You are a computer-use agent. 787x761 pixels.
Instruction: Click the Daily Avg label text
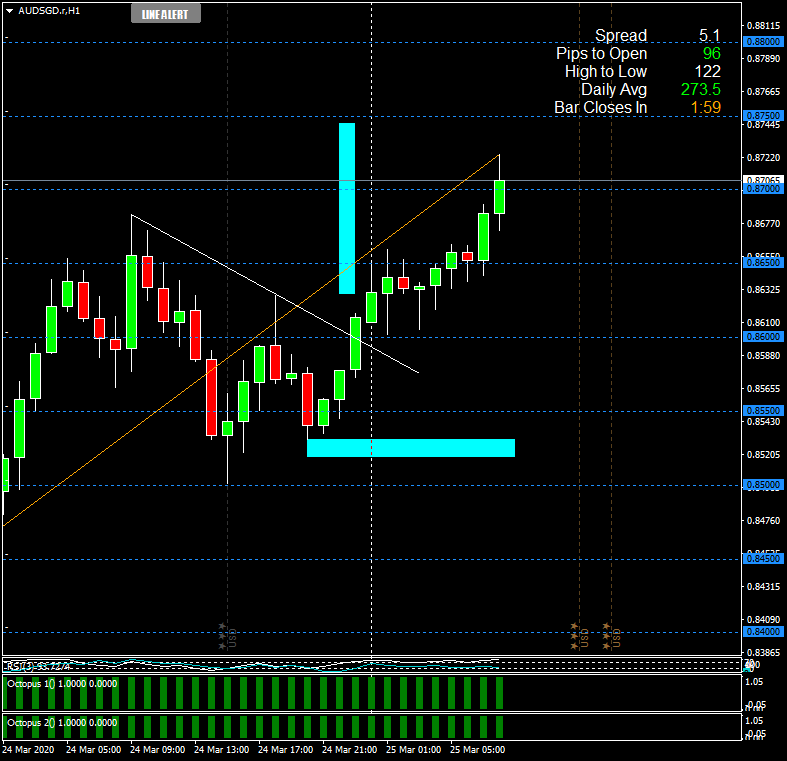614,89
